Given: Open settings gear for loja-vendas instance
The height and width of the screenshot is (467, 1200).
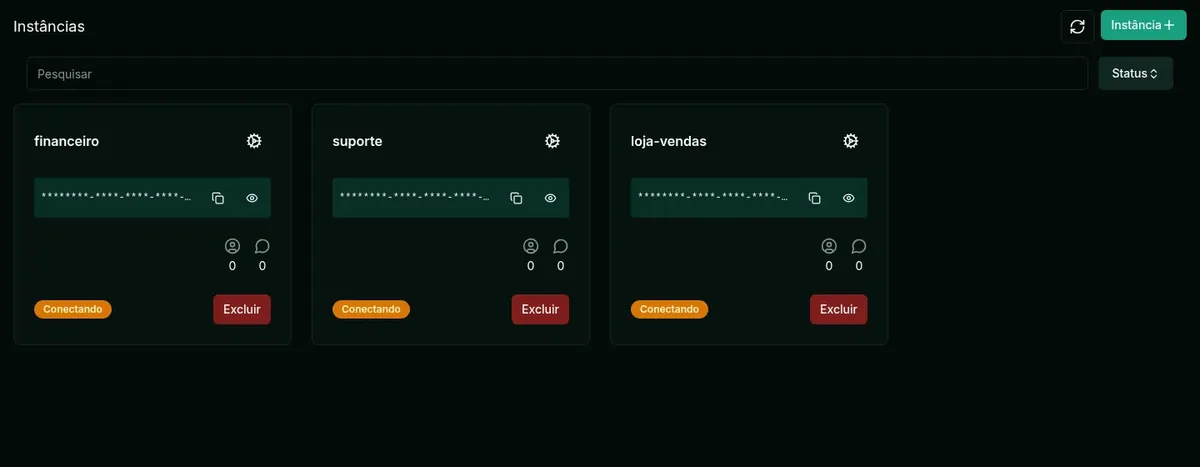Looking at the screenshot, I should coord(851,141).
